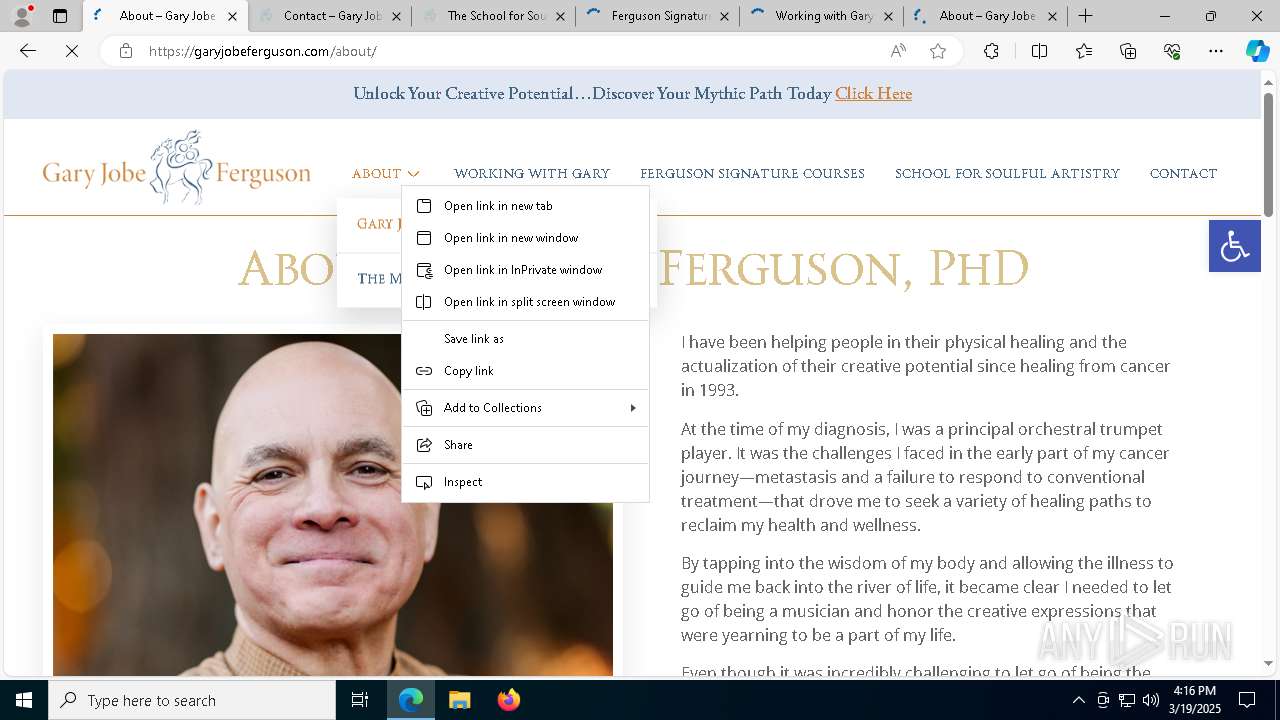Close the Contact – Gary Jobe tab
Screen dimensions: 1280x720
coord(396,16)
